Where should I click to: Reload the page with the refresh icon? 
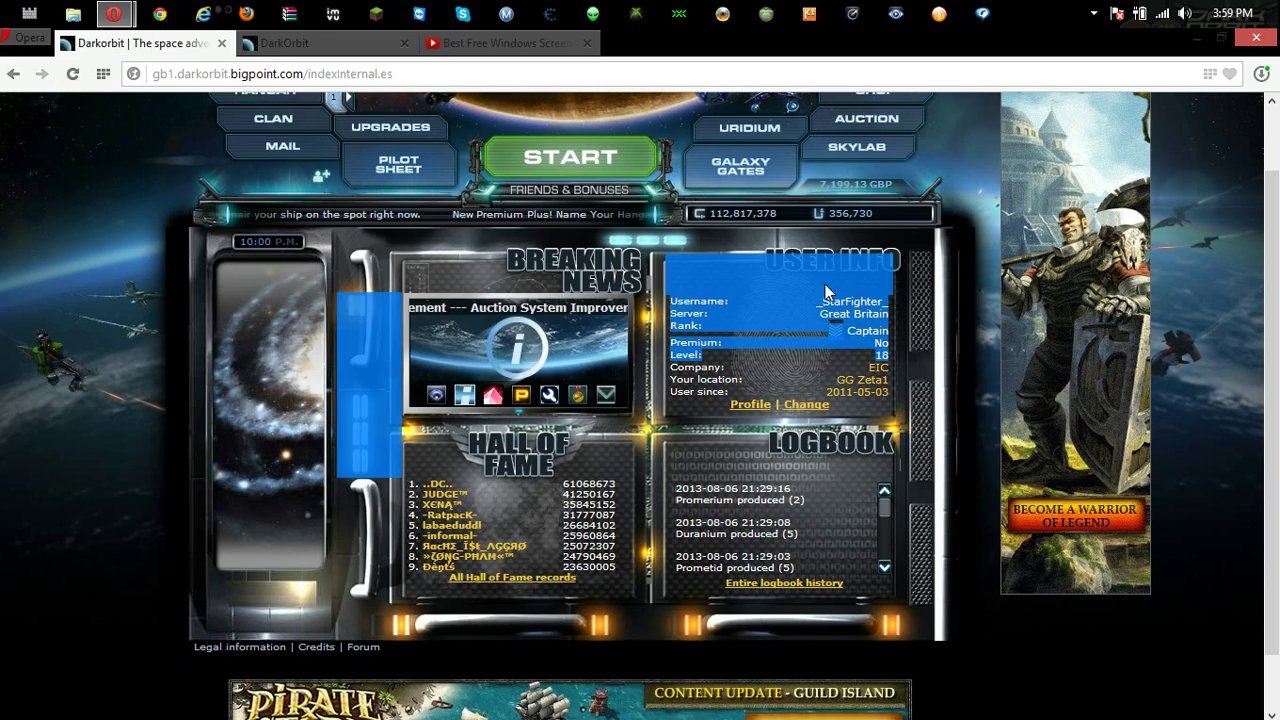[72, 74]
